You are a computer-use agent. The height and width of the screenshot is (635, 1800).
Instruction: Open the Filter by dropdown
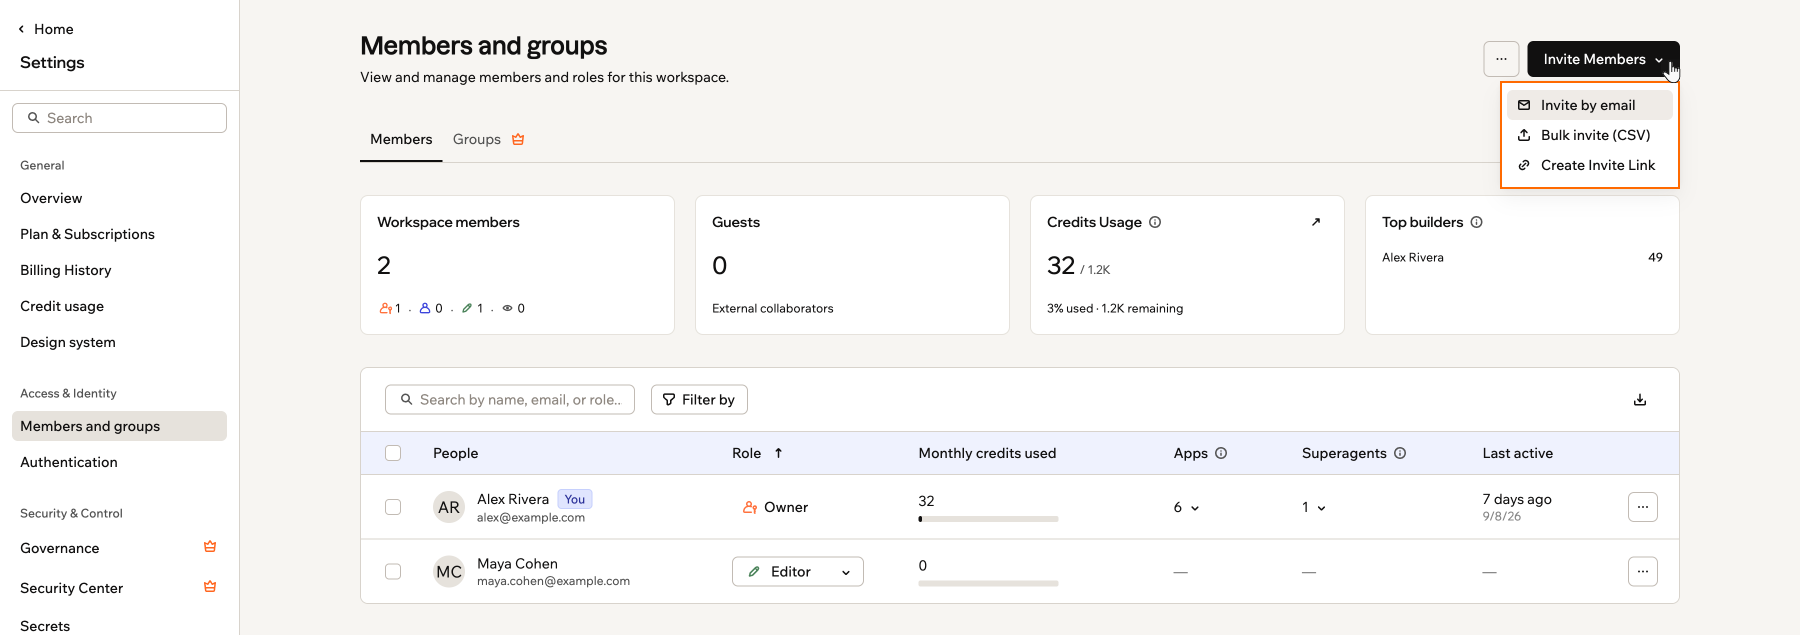tap(699, 400)
